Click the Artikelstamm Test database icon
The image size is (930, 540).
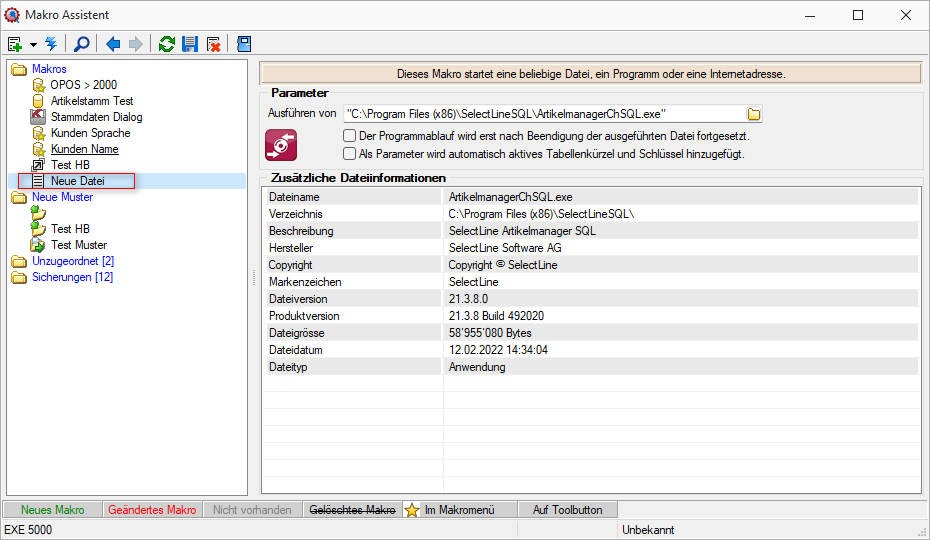[38, 101]
